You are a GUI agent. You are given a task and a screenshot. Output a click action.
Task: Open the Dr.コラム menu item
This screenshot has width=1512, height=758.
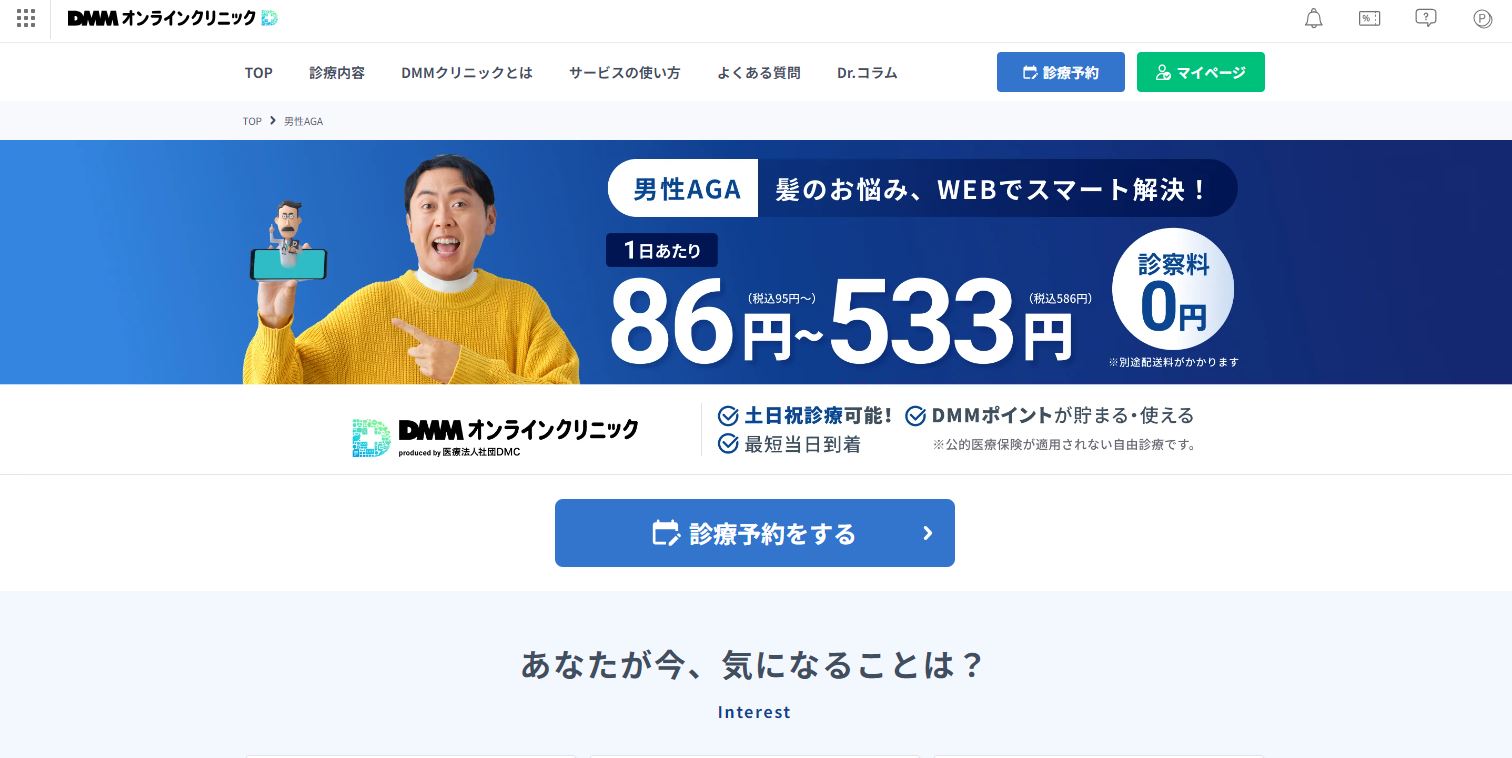click(867, 73)
